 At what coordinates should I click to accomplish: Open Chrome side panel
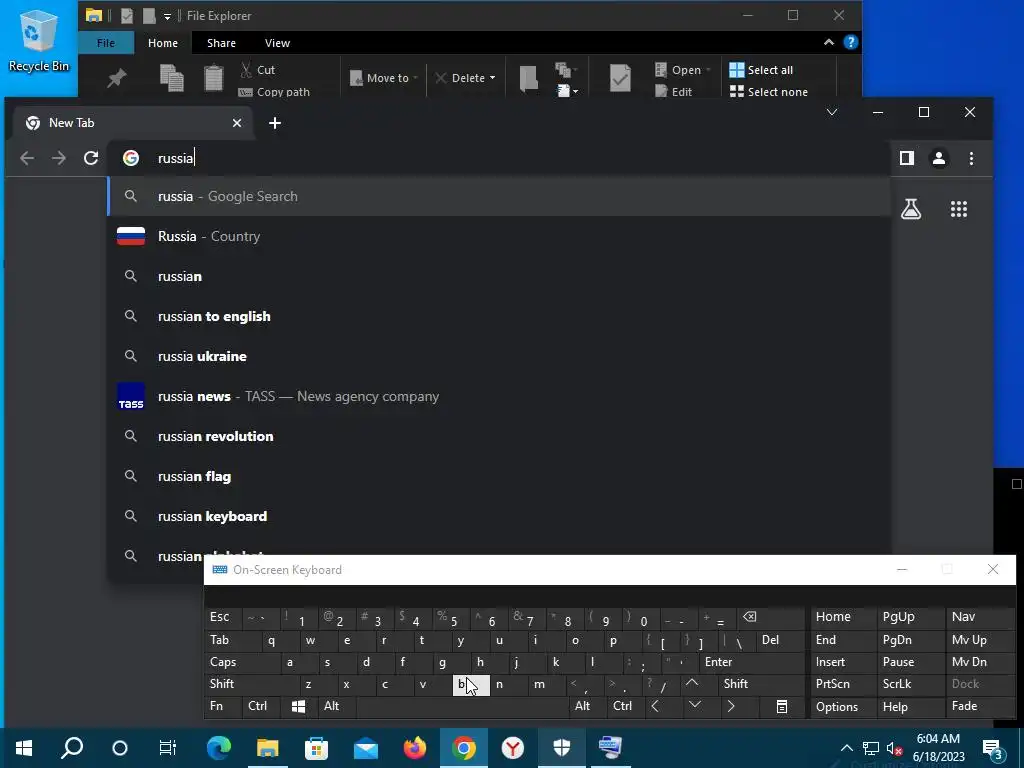[x=906, y=158]
